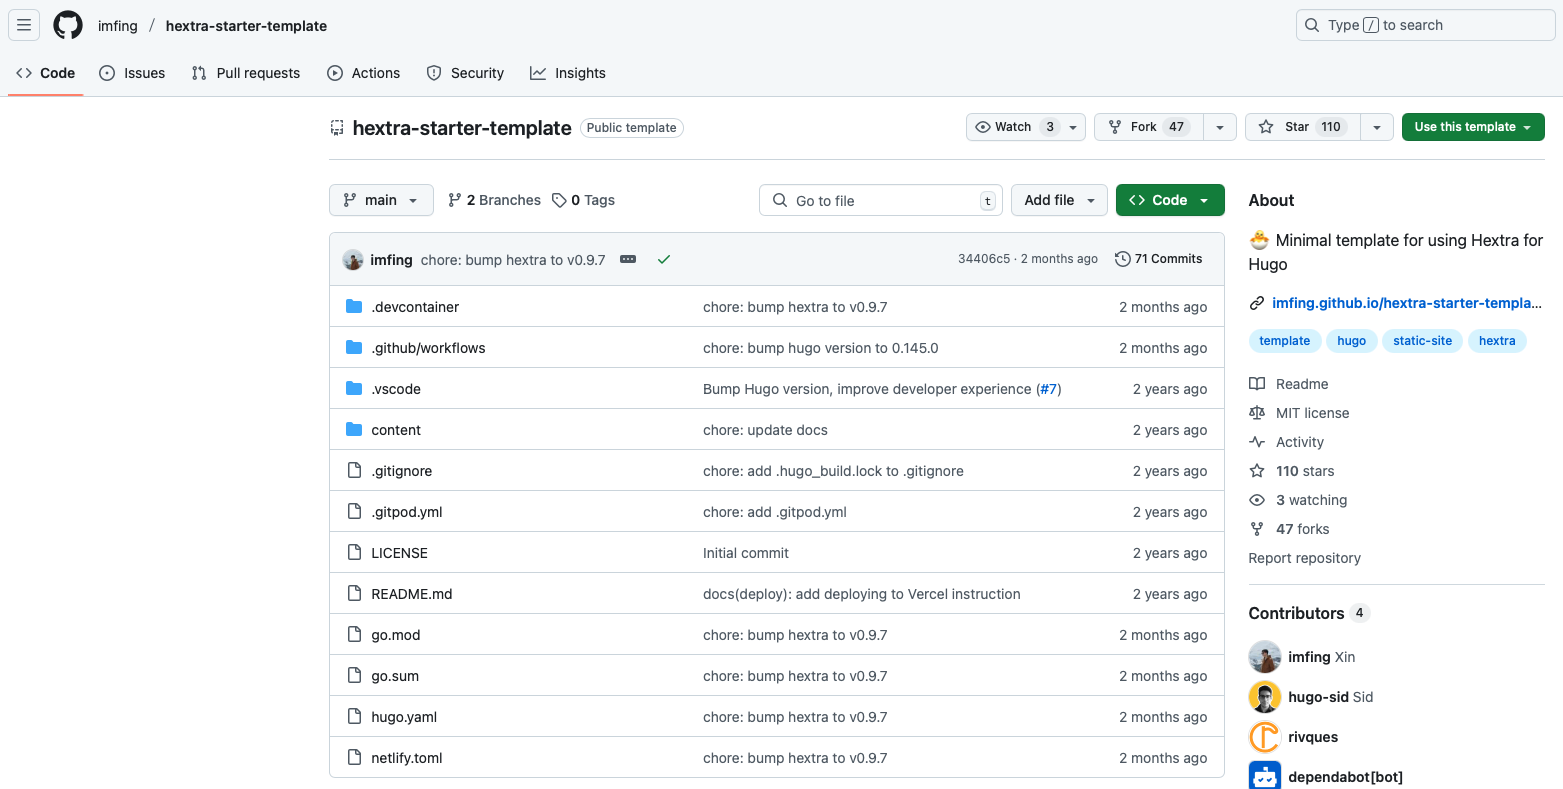The height and width of the screenshot is (789, 1563).
Task: Open the Readme link in About
Action: coord(1289,384)
